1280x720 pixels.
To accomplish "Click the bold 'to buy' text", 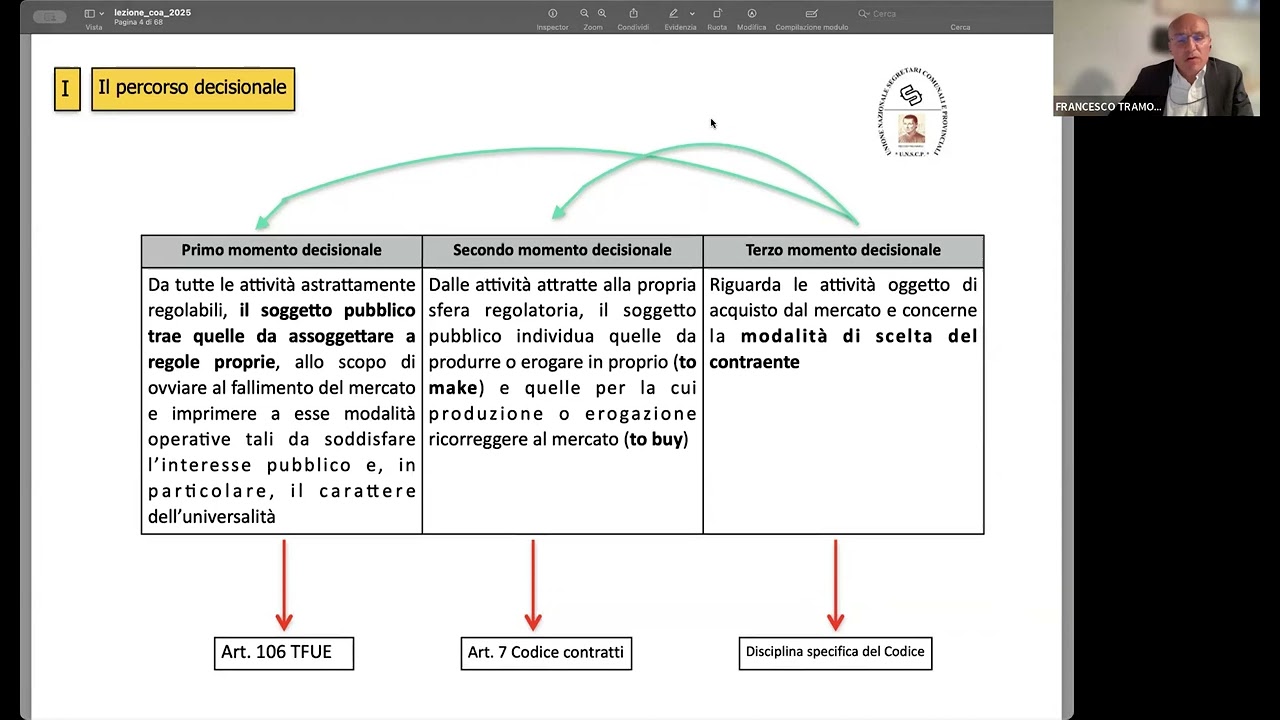I will tap(656, 439).
